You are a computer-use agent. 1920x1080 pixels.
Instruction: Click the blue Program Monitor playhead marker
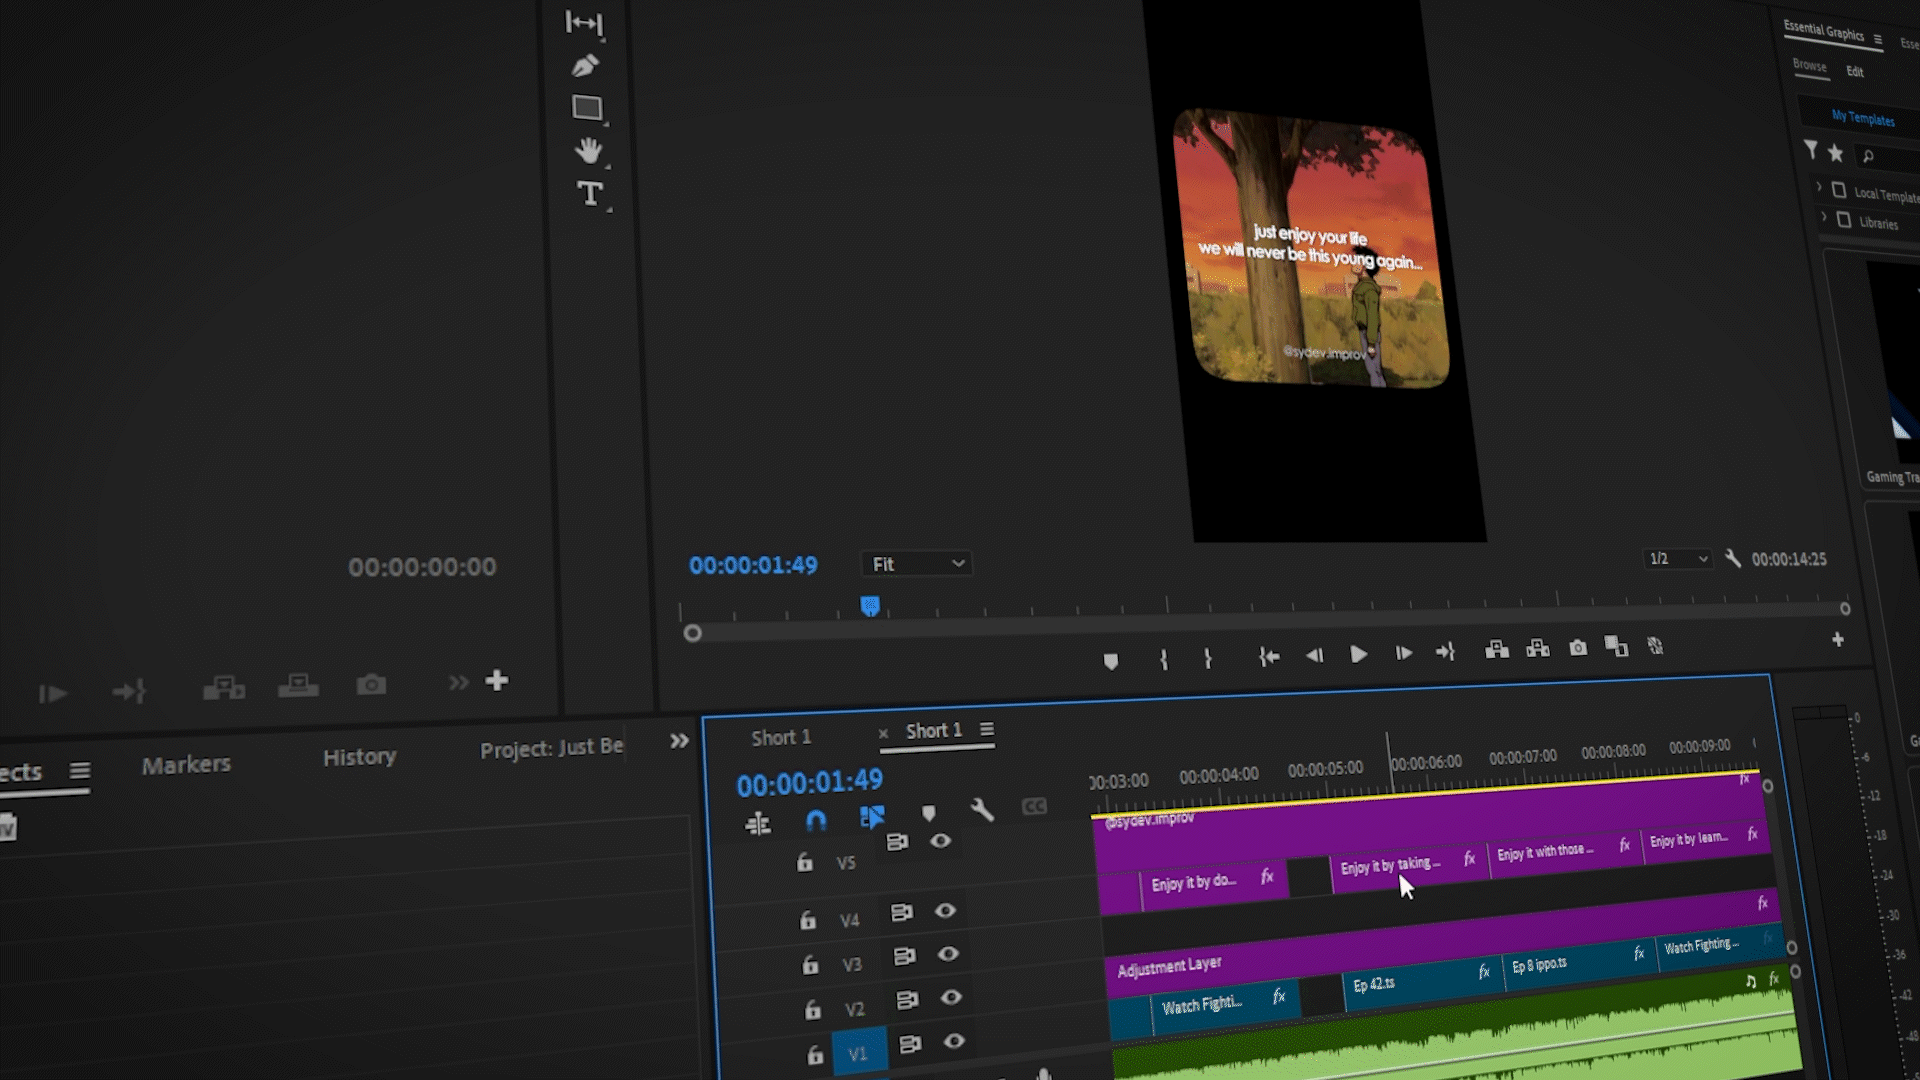click(x=870, y=605)
